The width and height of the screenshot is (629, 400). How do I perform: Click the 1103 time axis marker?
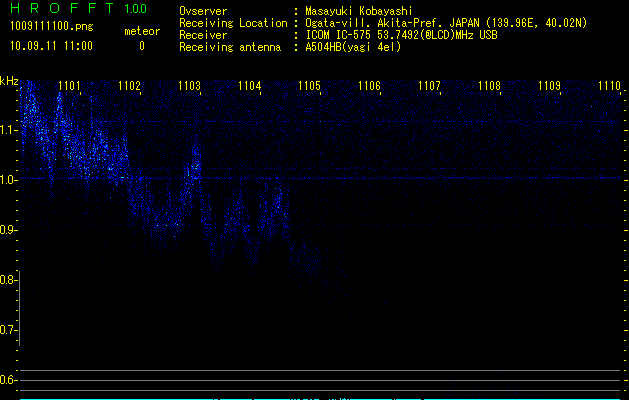coord(189,86)
